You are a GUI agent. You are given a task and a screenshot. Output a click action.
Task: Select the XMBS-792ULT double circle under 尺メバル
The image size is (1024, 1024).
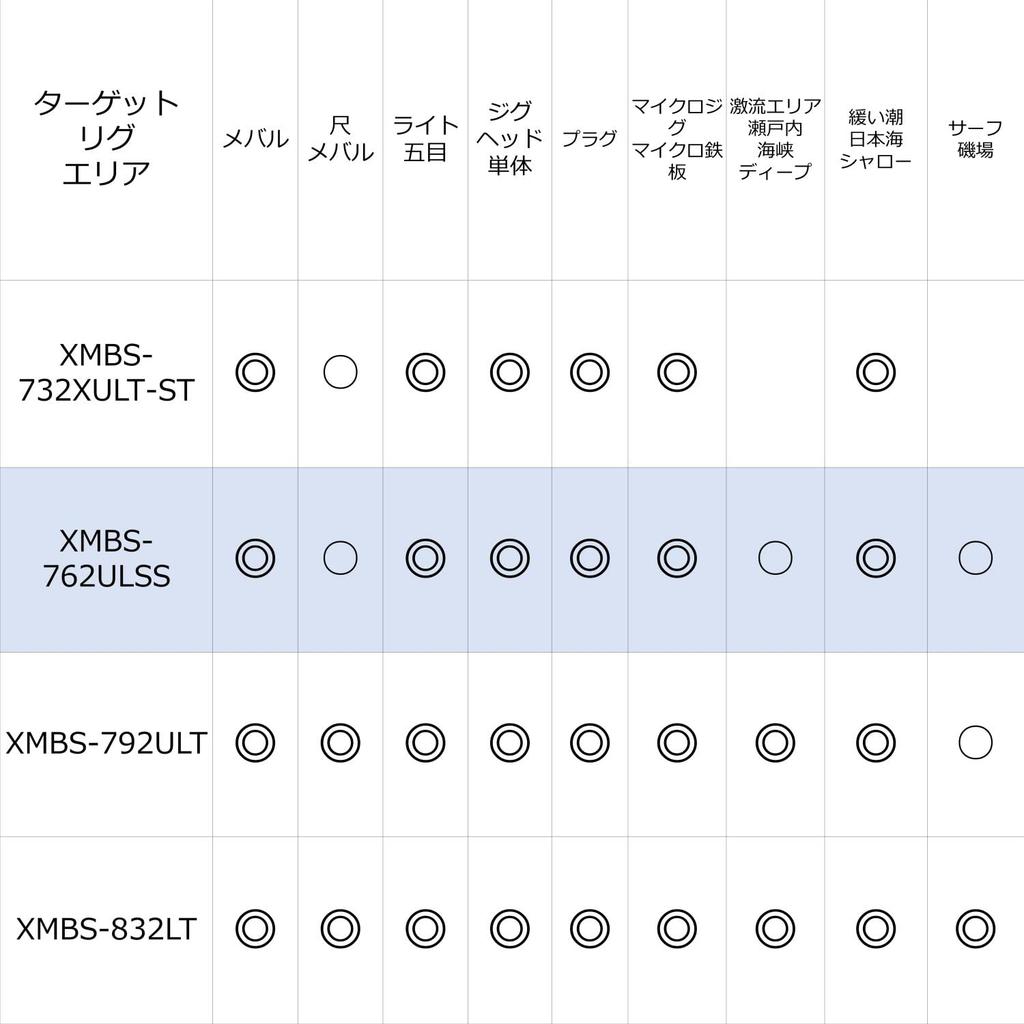(340, 743)
